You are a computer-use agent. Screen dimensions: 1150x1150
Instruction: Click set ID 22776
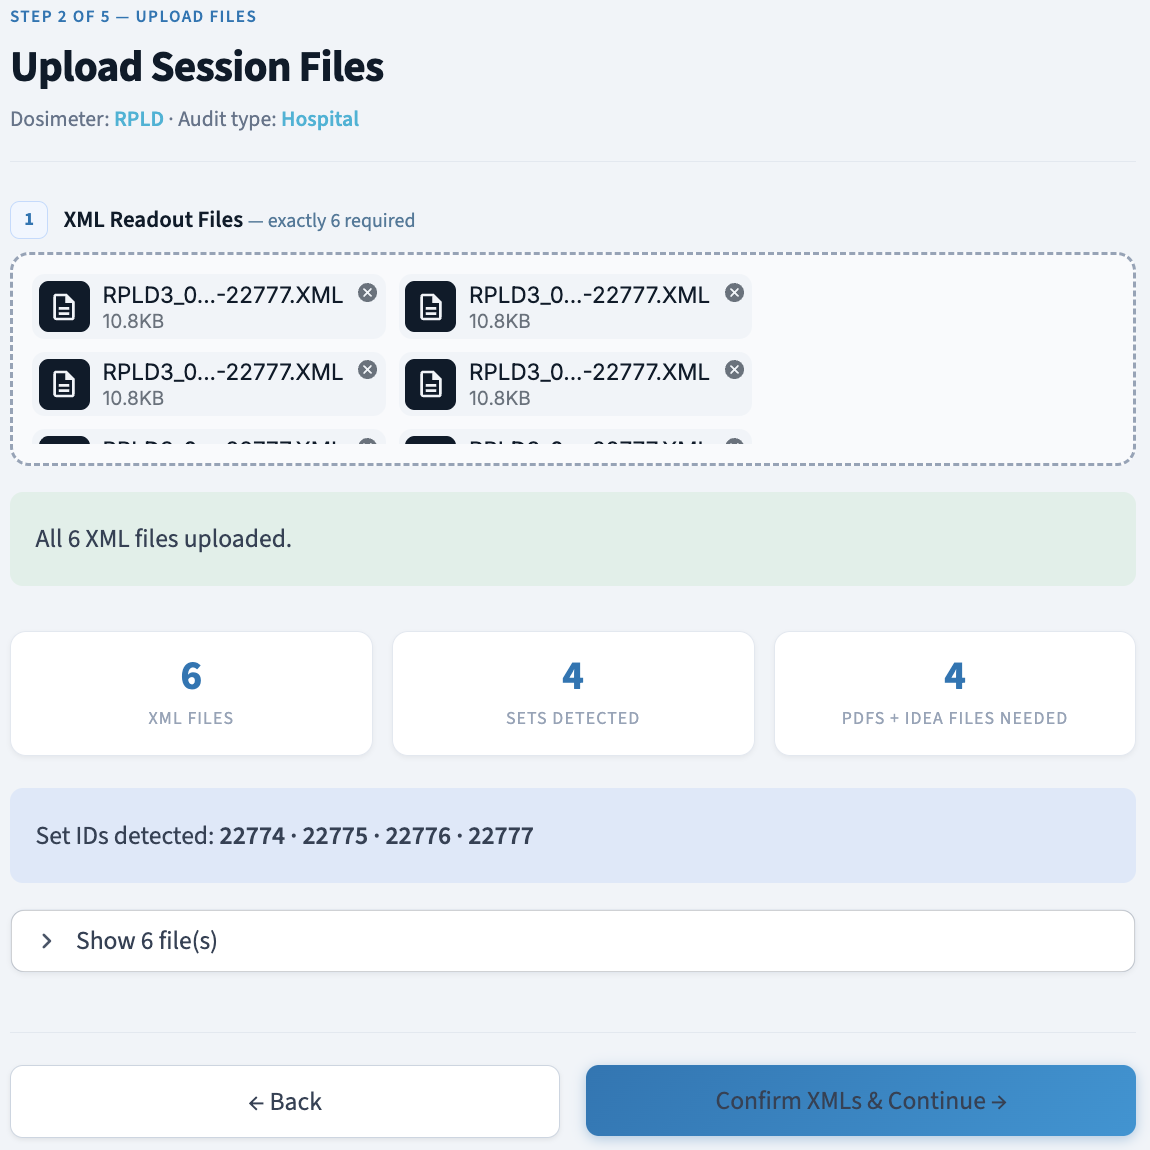(418, 836)
